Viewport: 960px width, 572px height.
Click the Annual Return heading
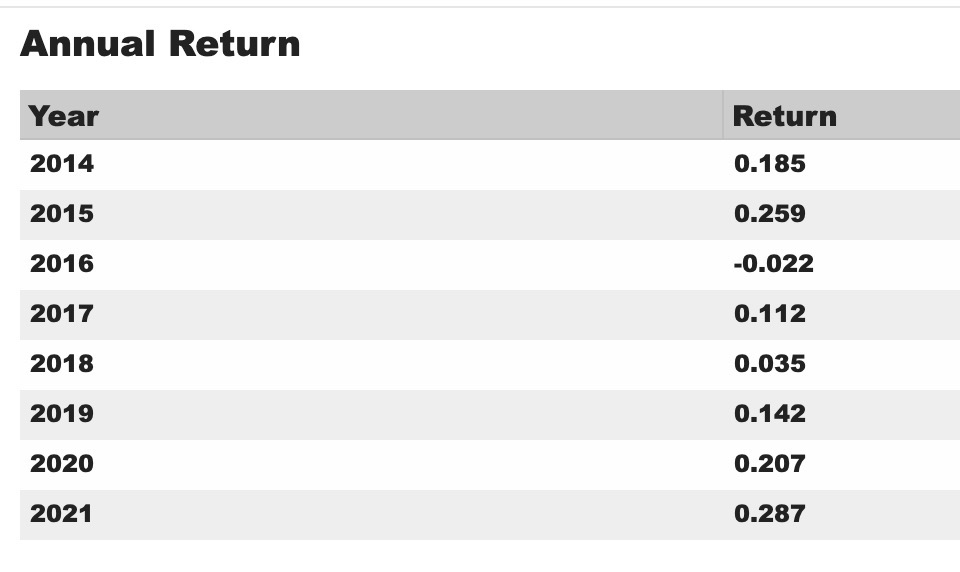pyautogui.click(x=160, y=44)
